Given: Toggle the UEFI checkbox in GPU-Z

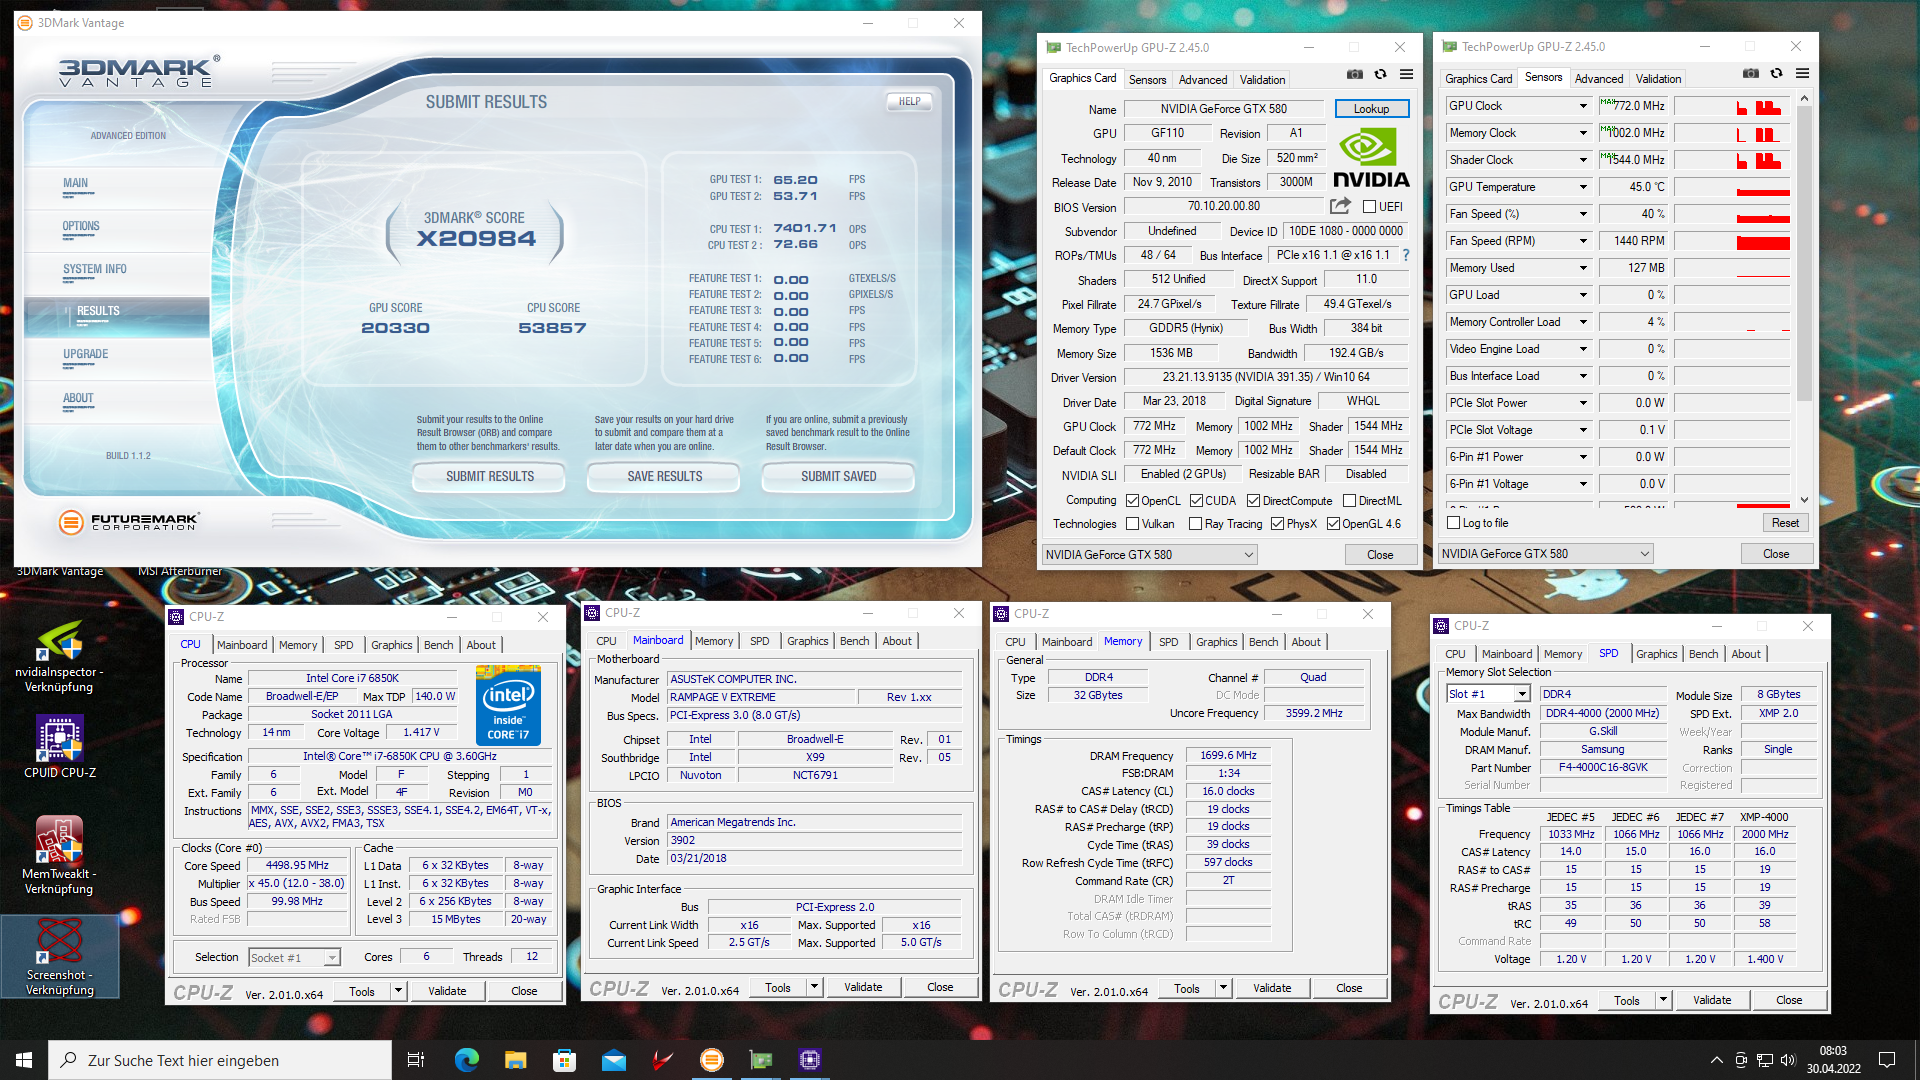Looking at the screenshot, I should point(1369,207).
